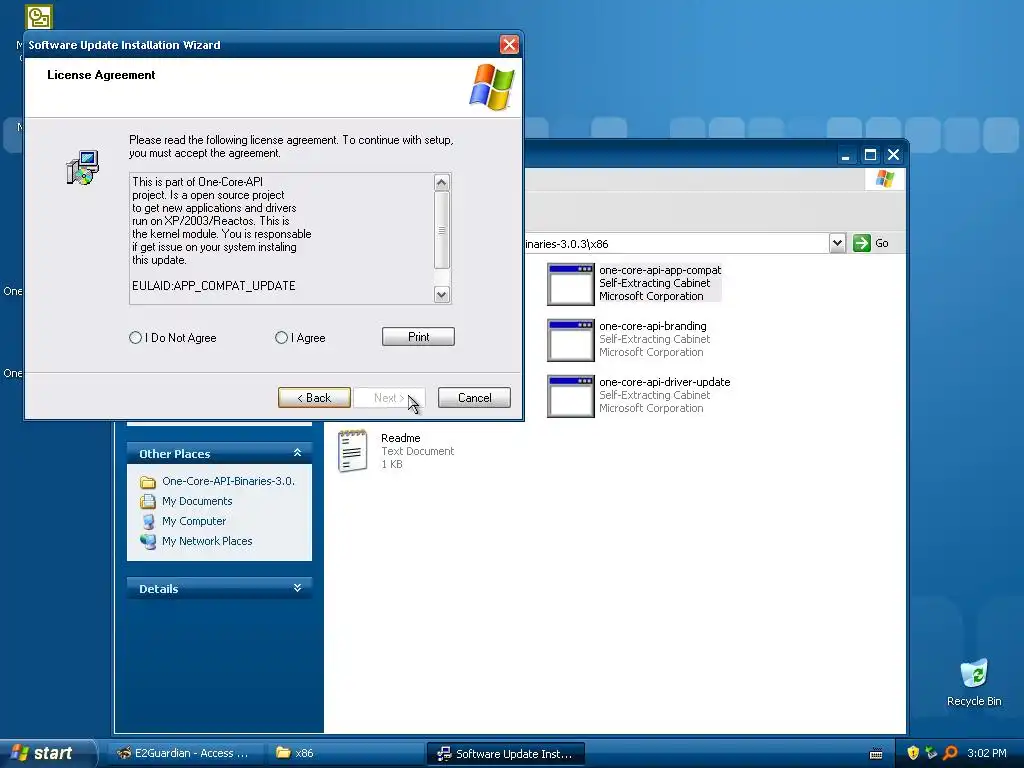Switch to Software Update Inst taskbar button
1024x768 pixels.
point(505,753)
